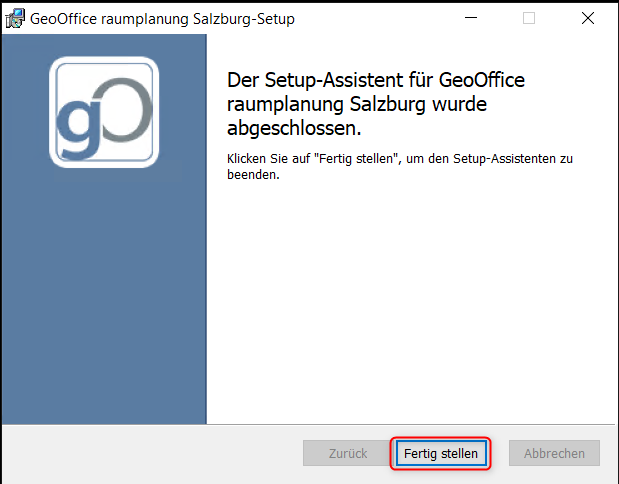This screenshot has width=619, height=484.
Task: Click the heading 'Der Setup-Assistent für GeoOffice'
Action: click(x=376, y=80)
